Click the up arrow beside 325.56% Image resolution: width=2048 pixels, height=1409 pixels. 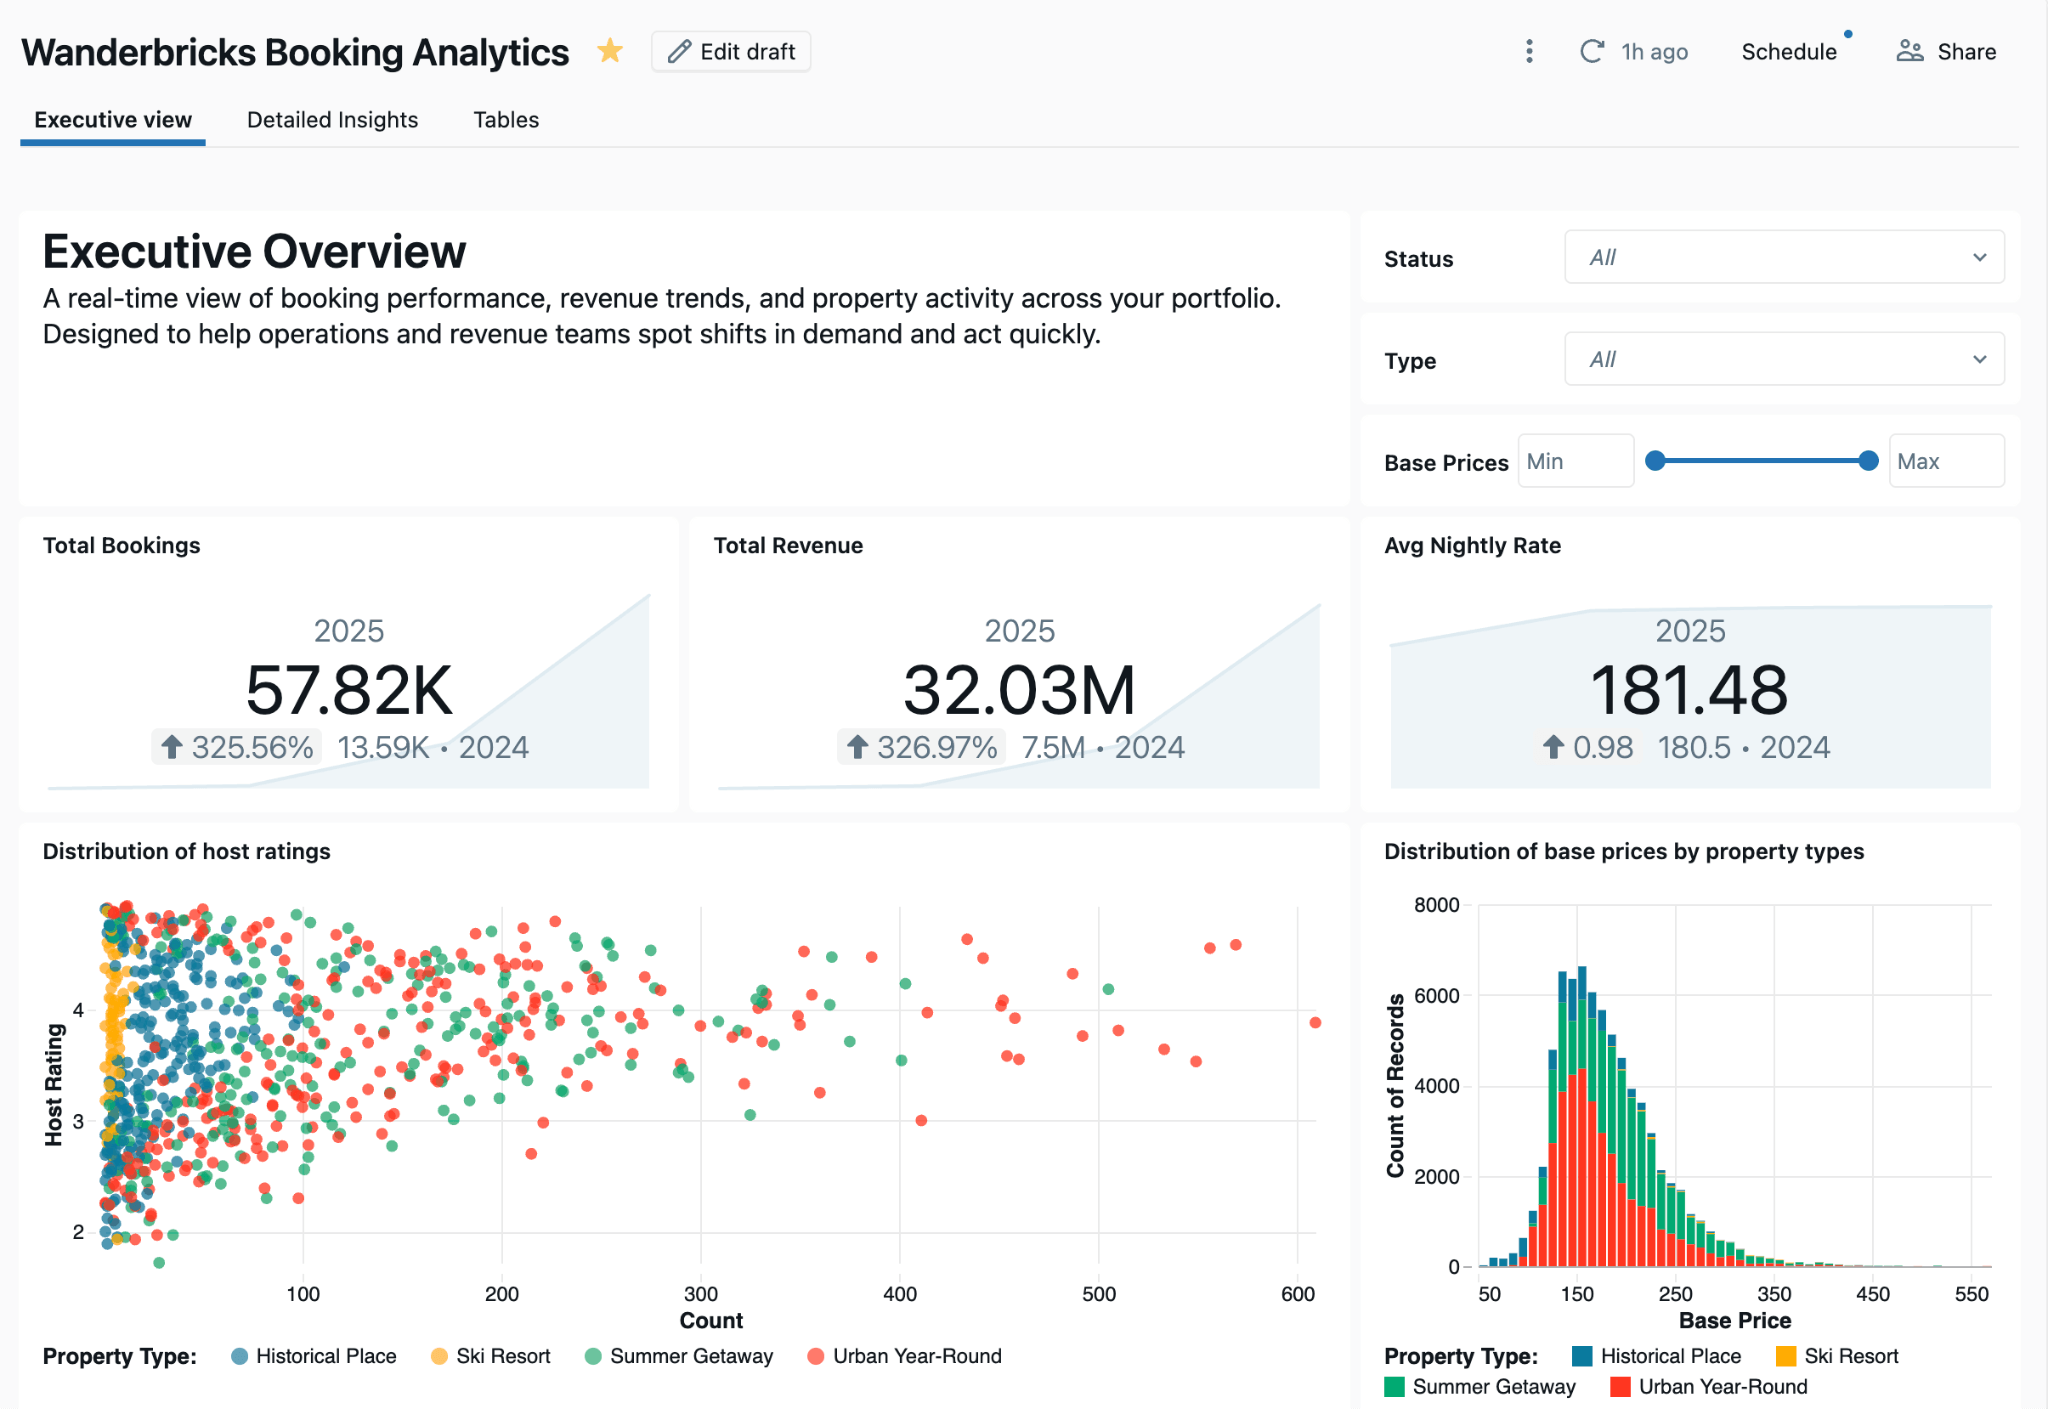pyautogui.click(x=172, y=747)
